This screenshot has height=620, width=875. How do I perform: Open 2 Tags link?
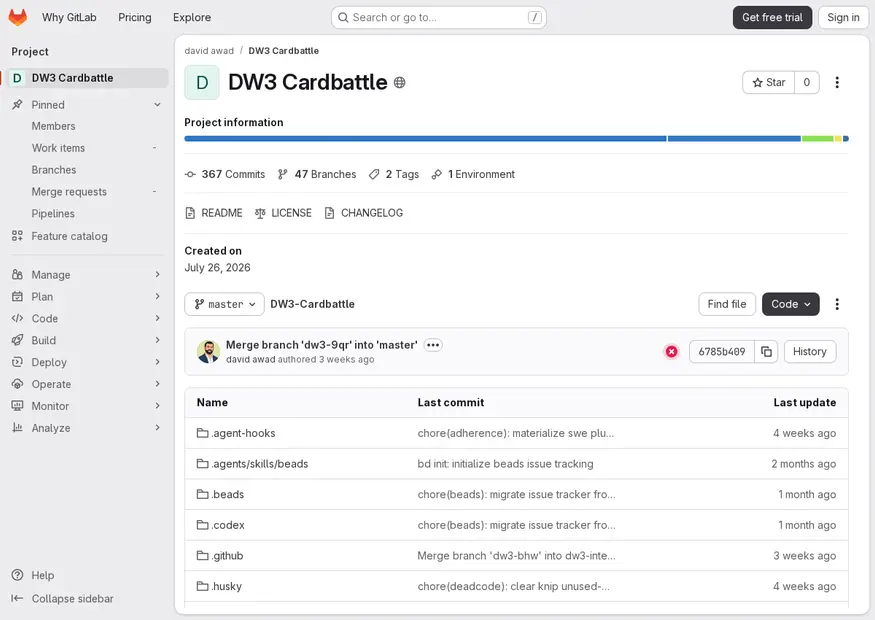point(394,174)
